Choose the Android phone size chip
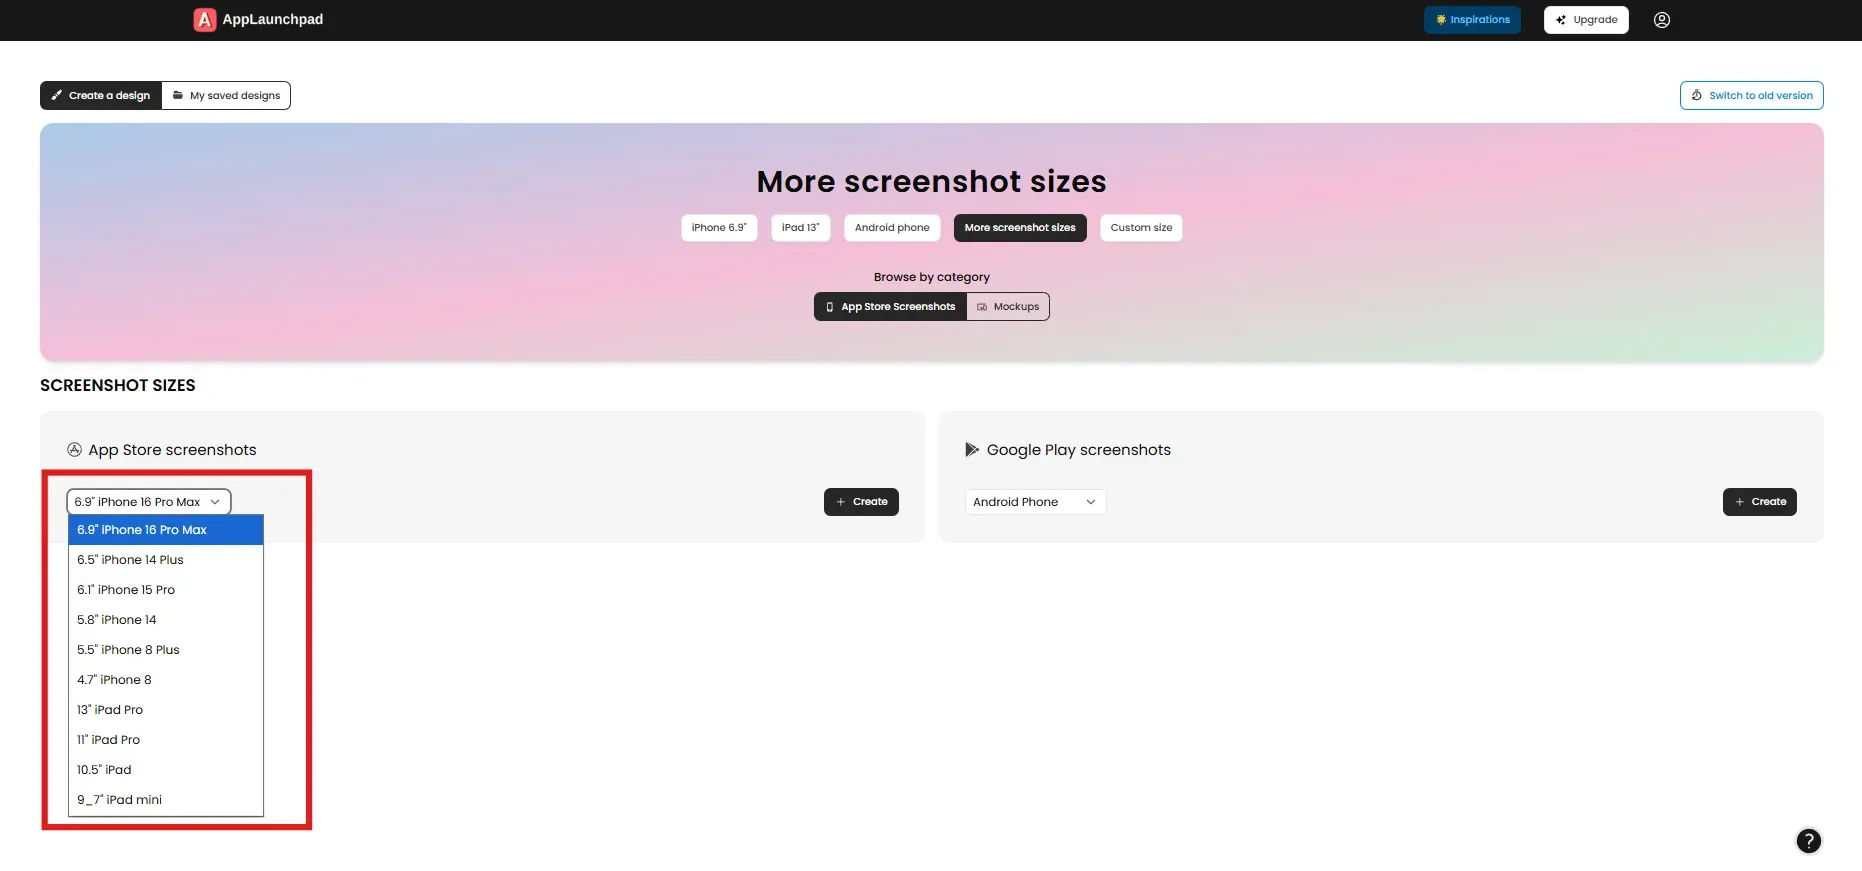 pyautogui.click(x=892, y=228)
